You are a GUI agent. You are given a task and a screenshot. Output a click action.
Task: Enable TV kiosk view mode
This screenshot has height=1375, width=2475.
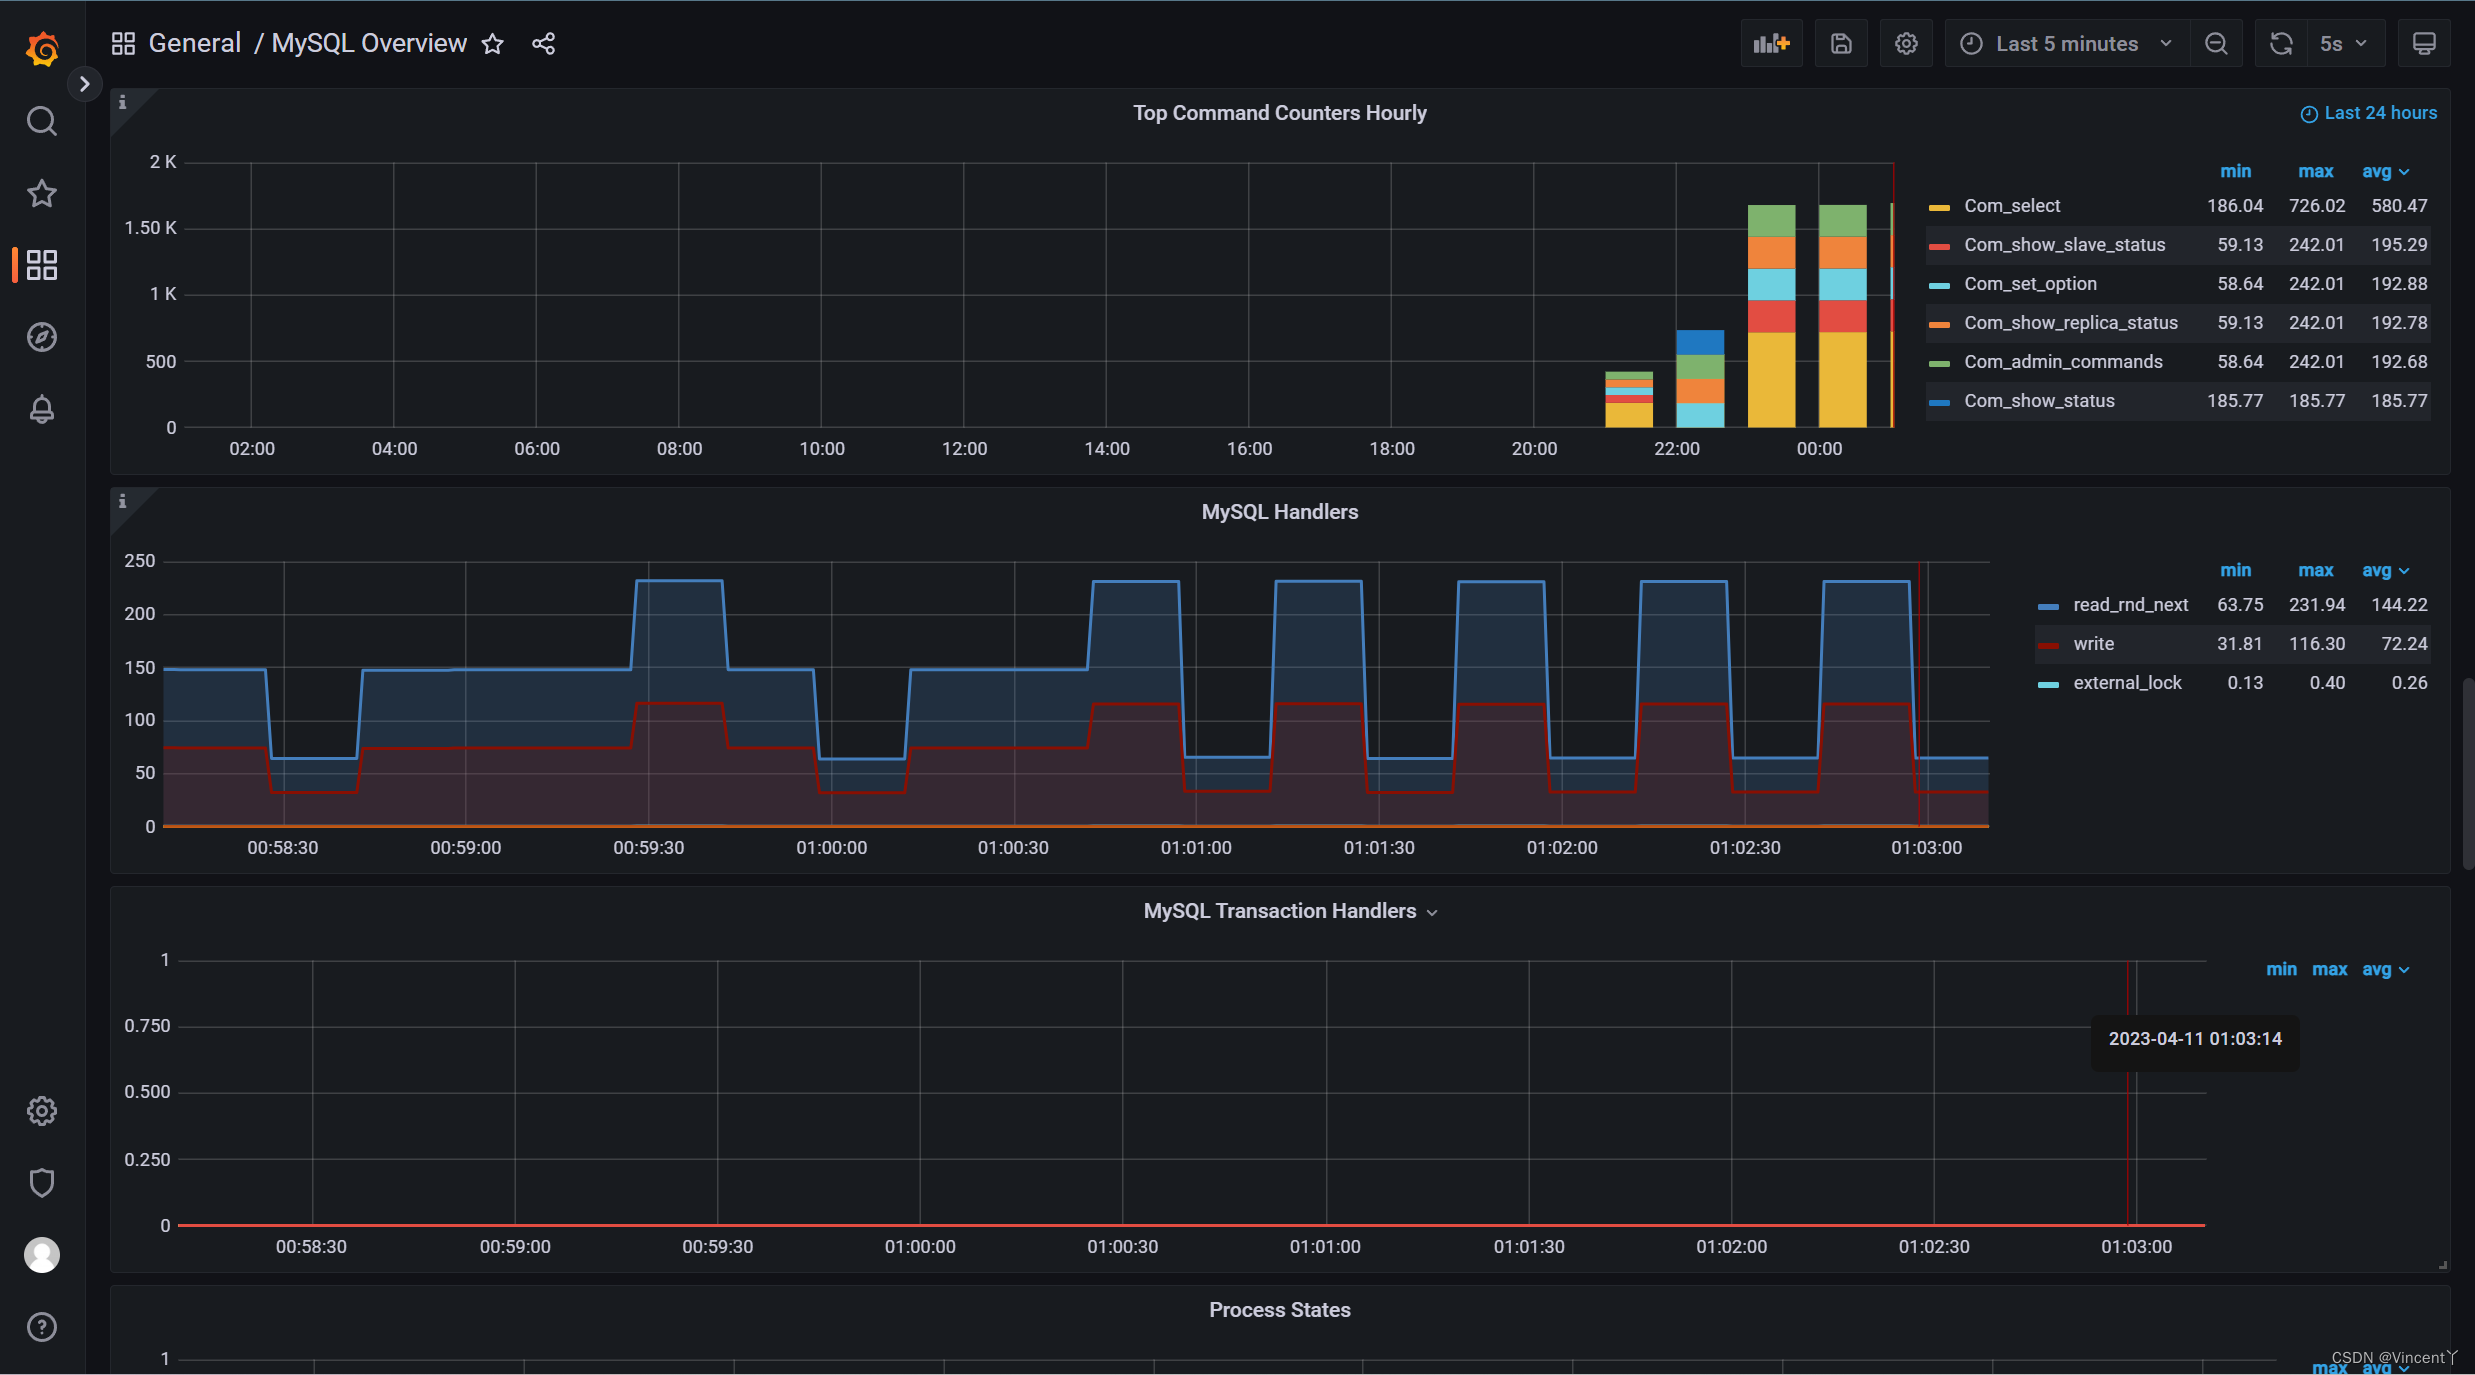click(2424, 43)
